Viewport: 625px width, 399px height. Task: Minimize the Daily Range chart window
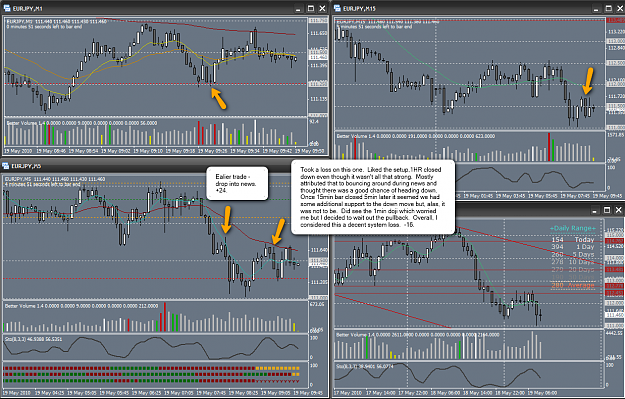coord(594,210)
